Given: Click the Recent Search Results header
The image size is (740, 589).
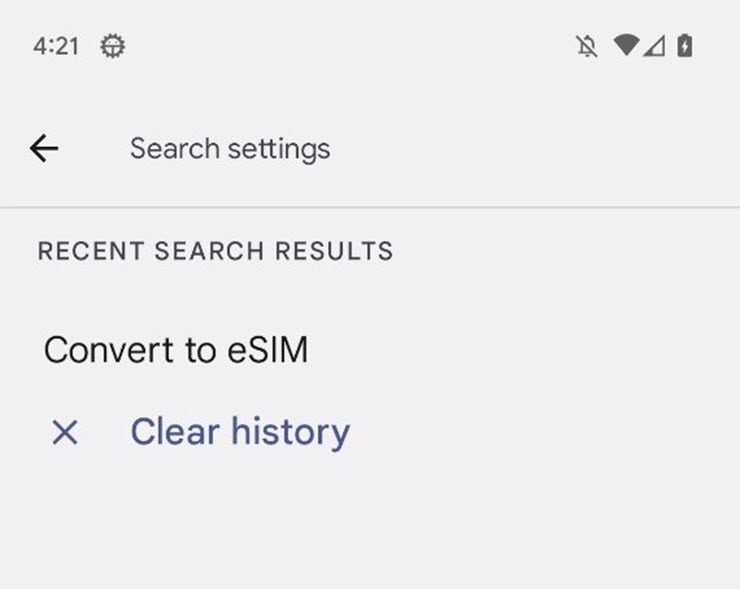Looking at the screenshot, I should [x=215, y=251].
